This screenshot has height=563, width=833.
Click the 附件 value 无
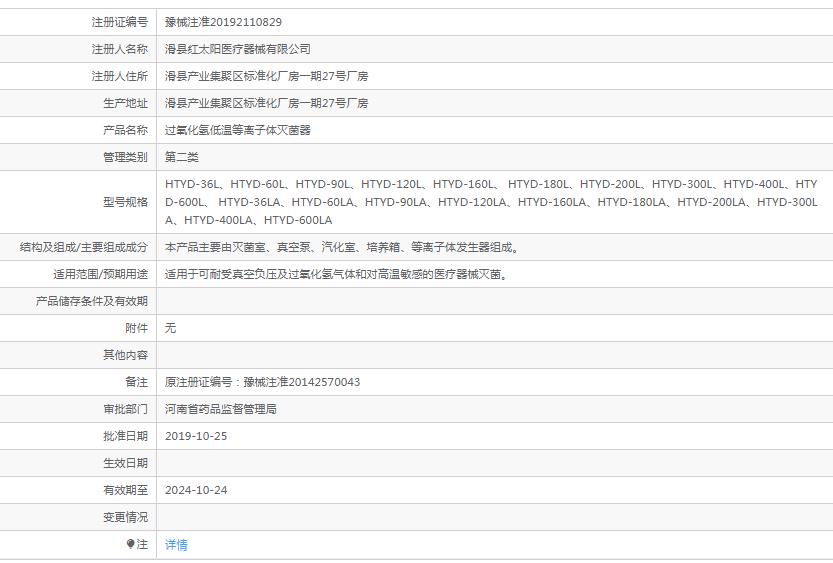point(171,328)
